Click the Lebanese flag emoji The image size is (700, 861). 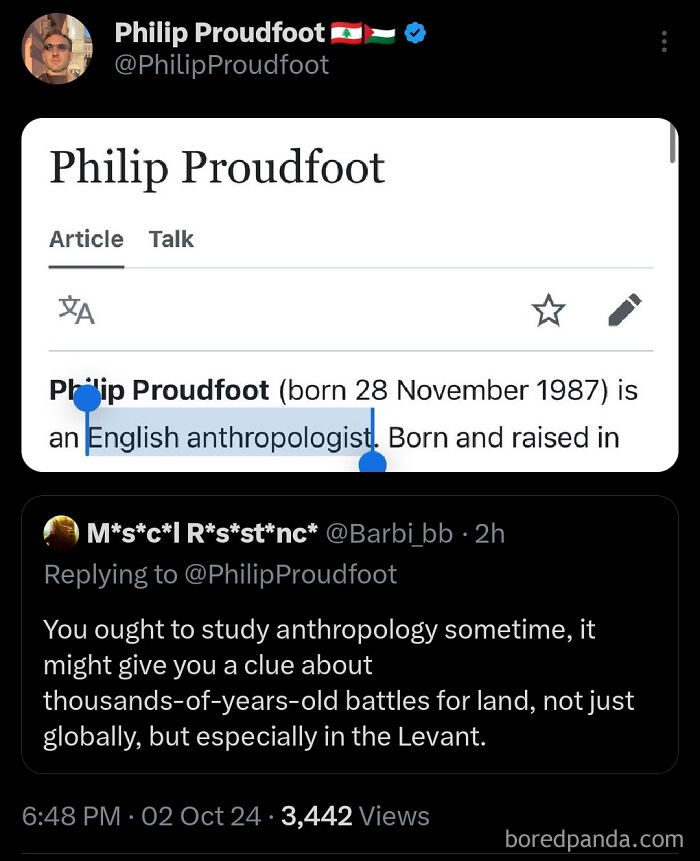345,32
